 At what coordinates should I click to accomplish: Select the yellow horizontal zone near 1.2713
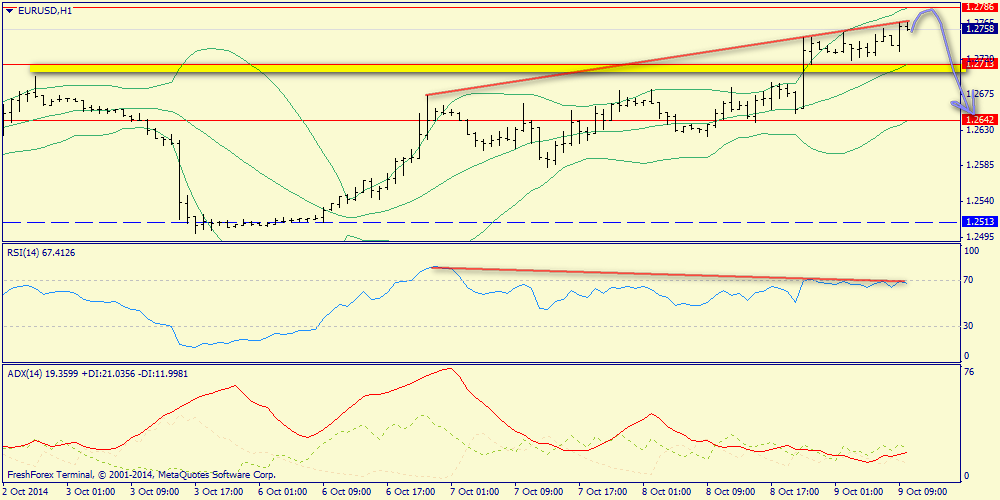pyautogui.click(x=497, y=68)
